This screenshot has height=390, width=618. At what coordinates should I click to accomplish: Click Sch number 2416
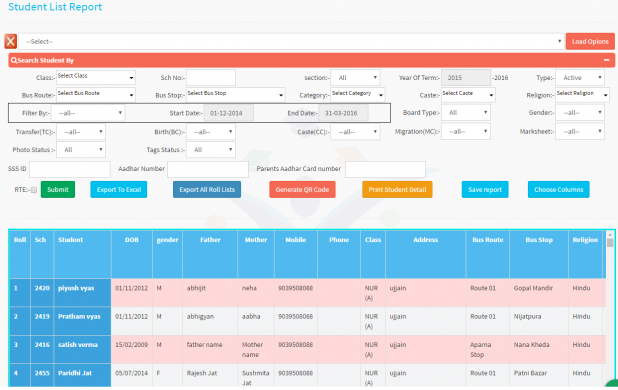42,345
